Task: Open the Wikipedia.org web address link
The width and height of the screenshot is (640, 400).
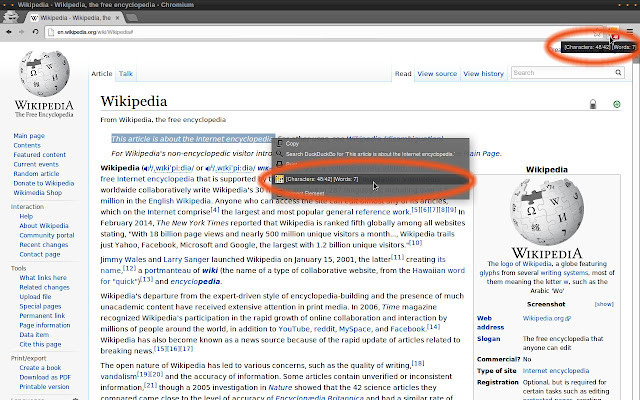Action: [x=543, y=318]
